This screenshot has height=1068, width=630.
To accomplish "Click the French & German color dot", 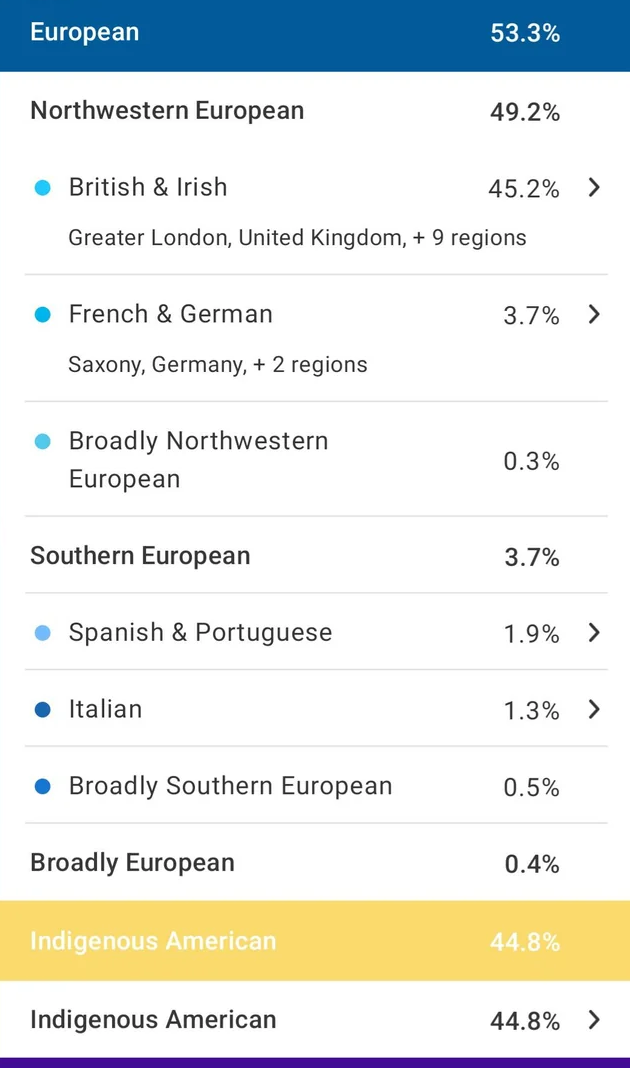I will pyautogui.click(x=42, y=314).
